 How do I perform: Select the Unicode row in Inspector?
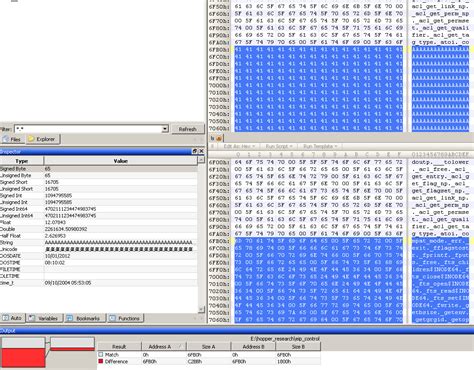click(x=99, y=249)
